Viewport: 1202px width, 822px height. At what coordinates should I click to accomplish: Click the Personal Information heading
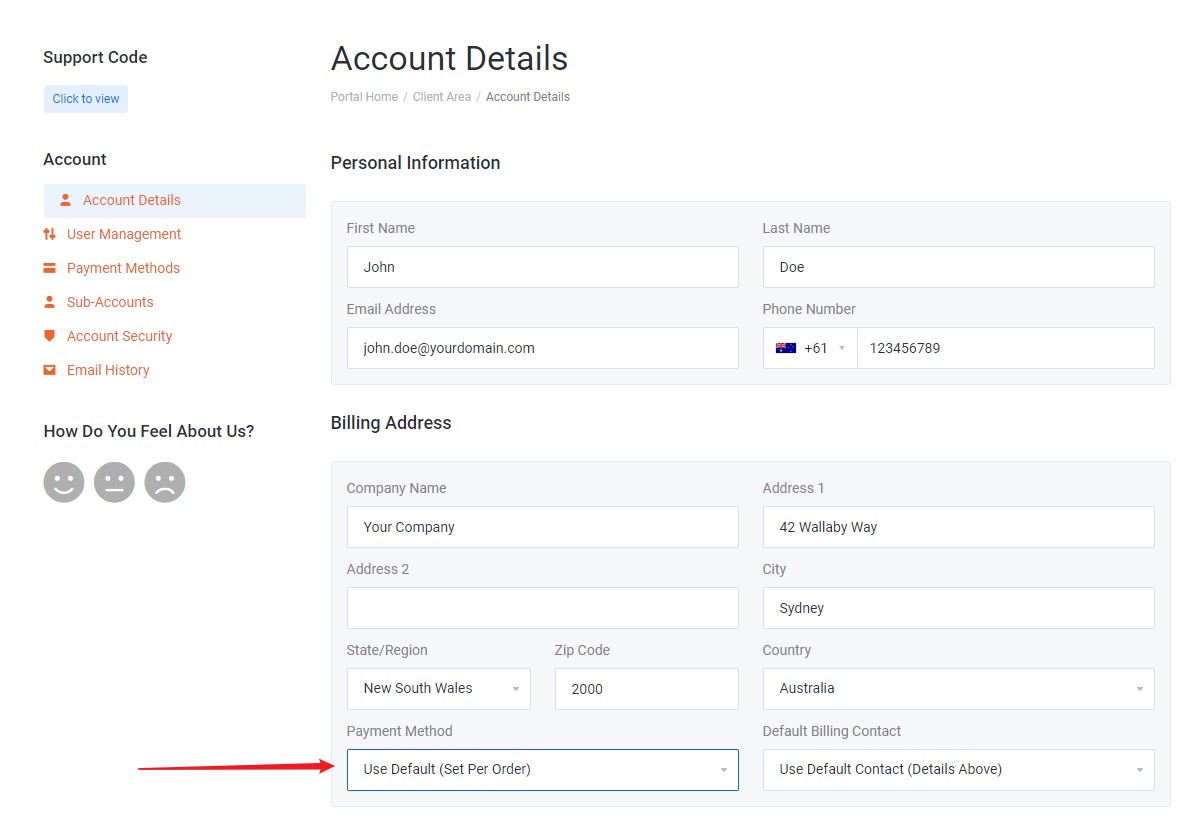[x=416, y=163]
